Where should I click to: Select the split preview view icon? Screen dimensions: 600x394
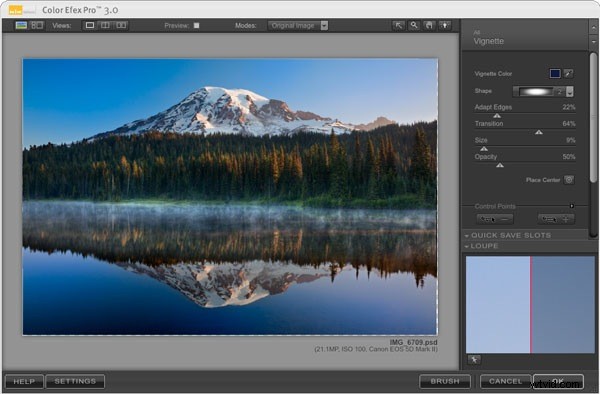(x=105, y=25)
